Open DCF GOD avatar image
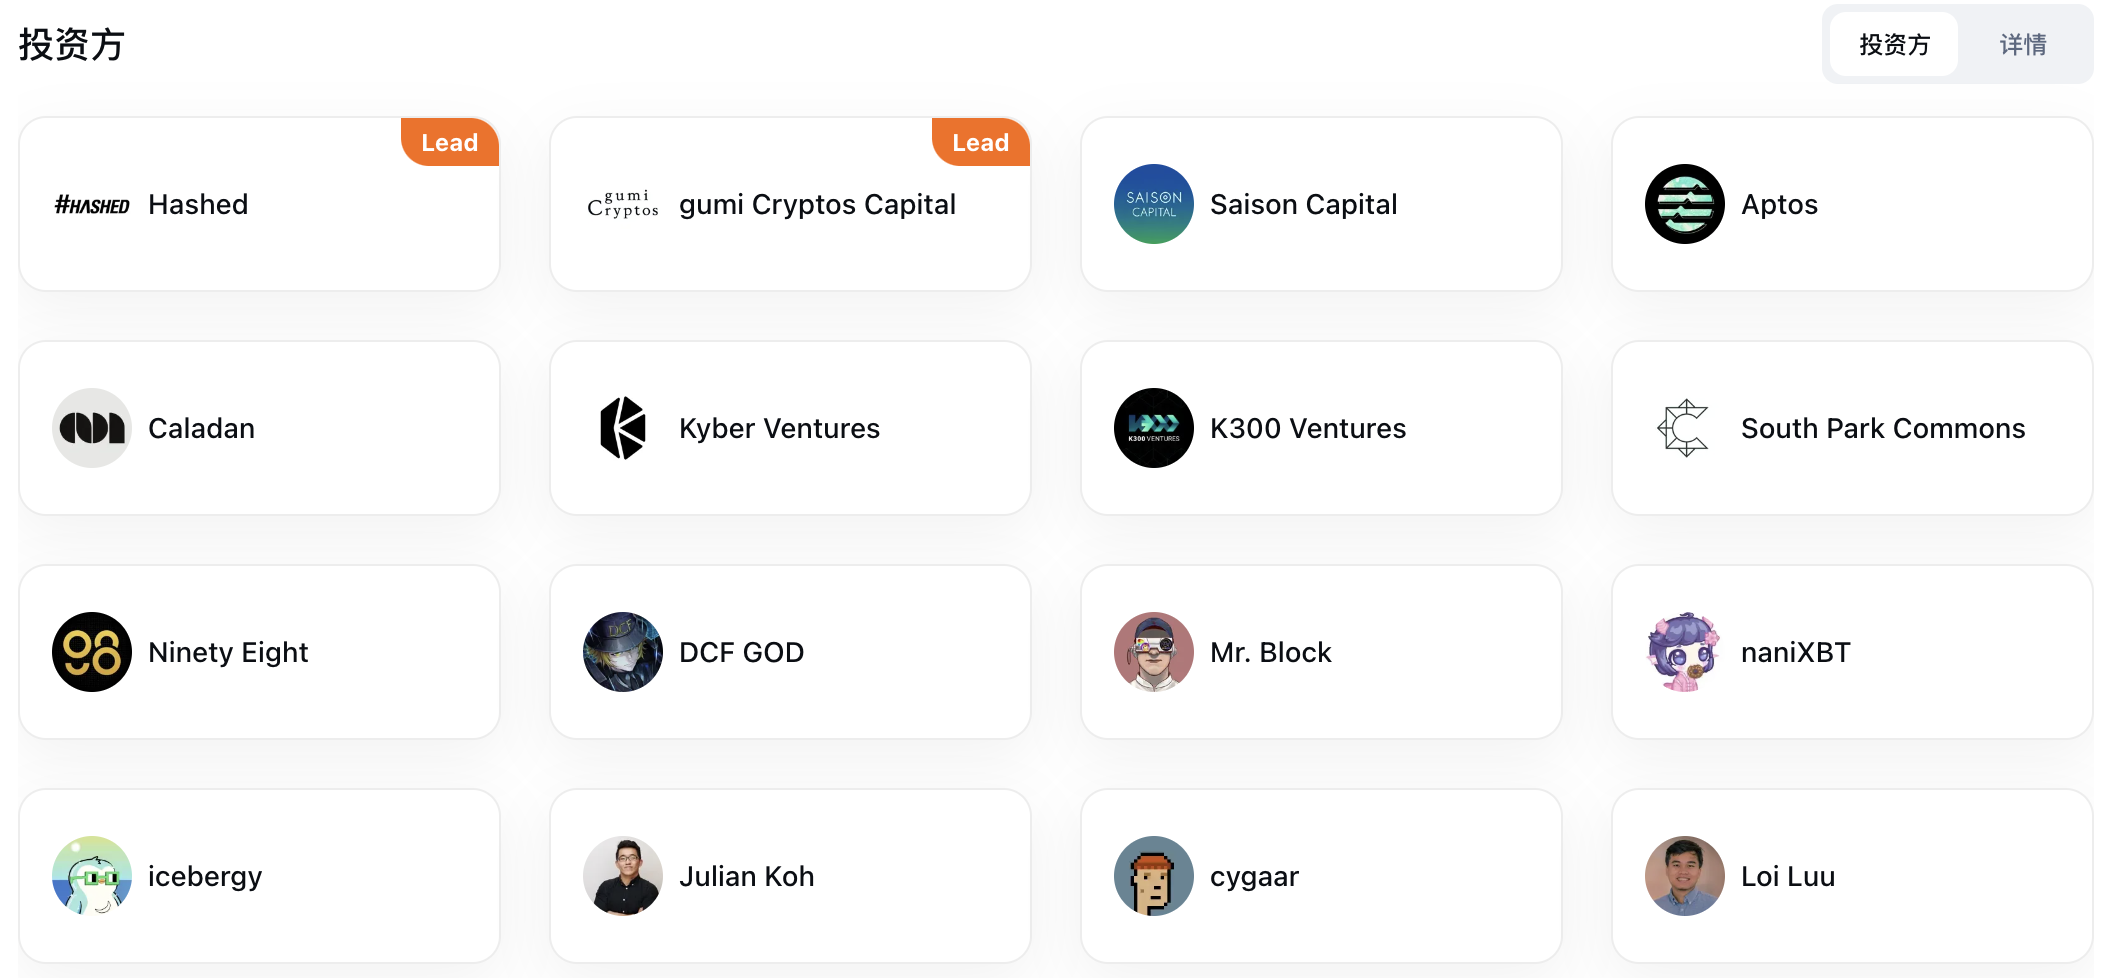This screenshot has height=978, width=2114. click(623, 652)
